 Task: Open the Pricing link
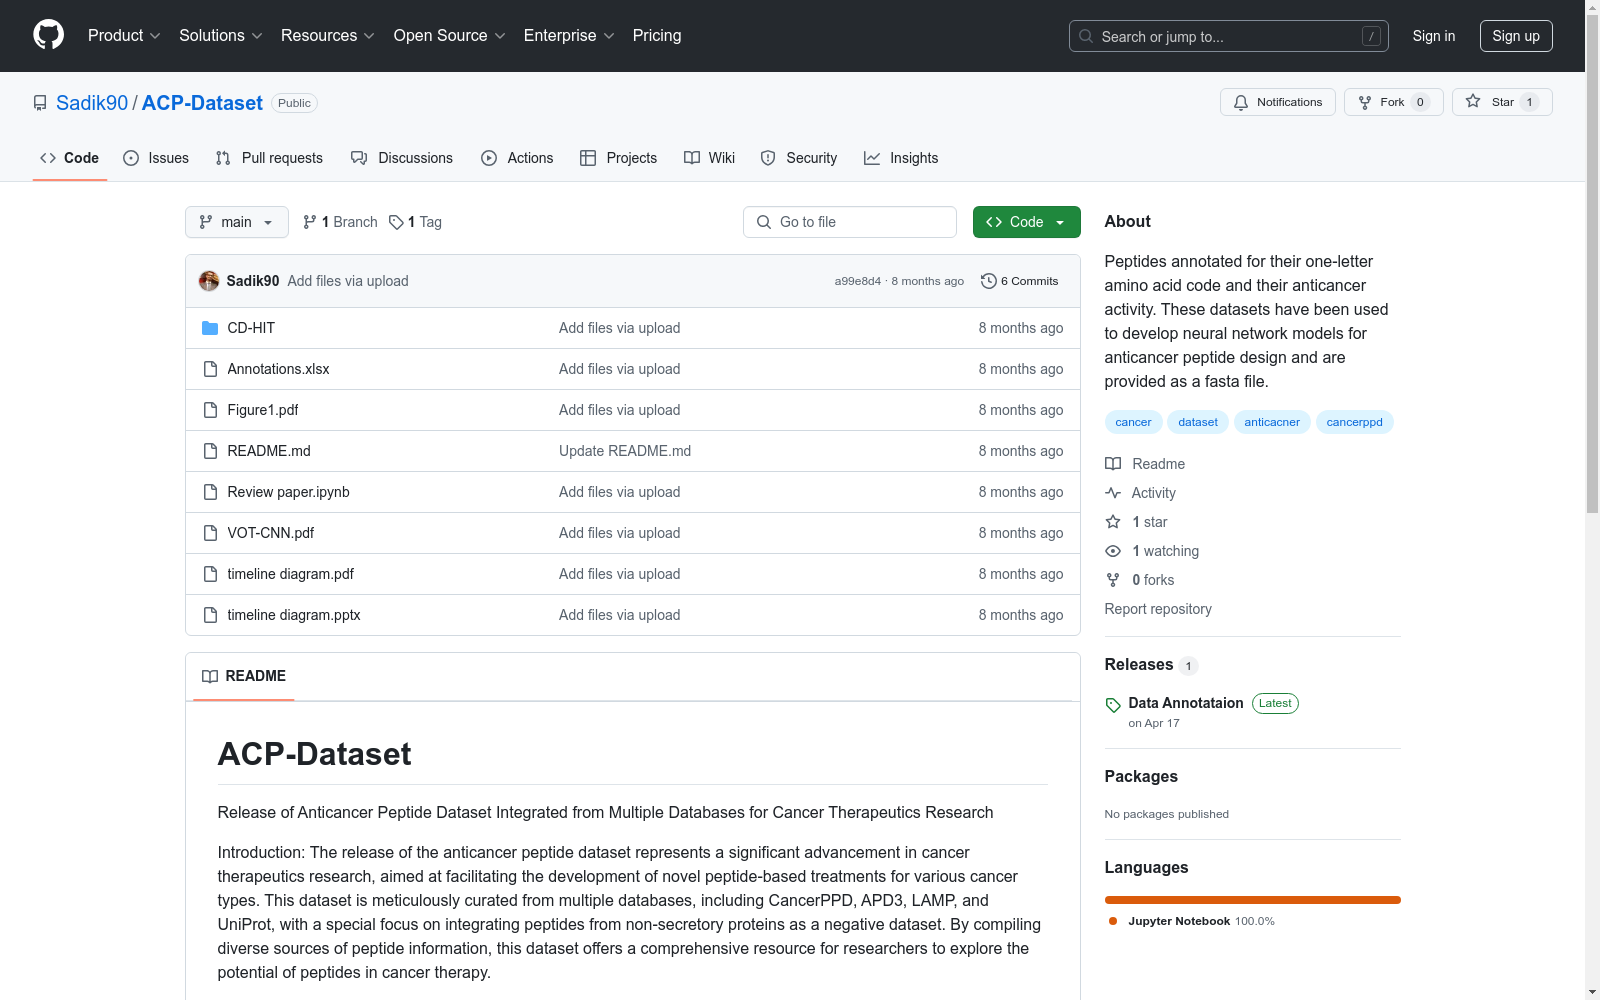pyautogui.click(x=657, y=36)
